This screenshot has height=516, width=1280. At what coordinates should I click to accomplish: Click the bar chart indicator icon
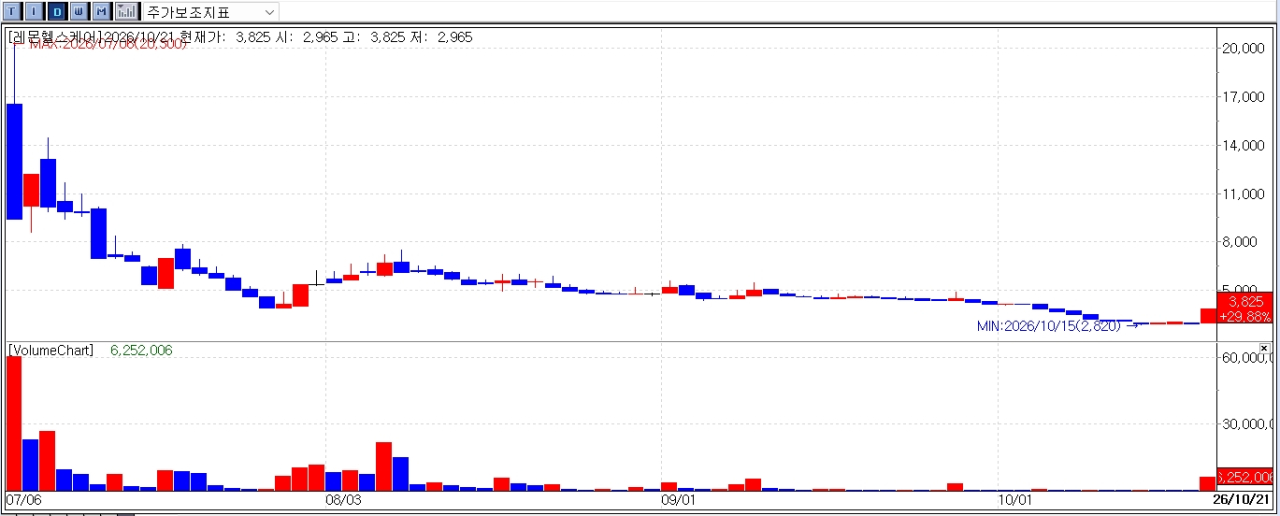pos(127,12)
